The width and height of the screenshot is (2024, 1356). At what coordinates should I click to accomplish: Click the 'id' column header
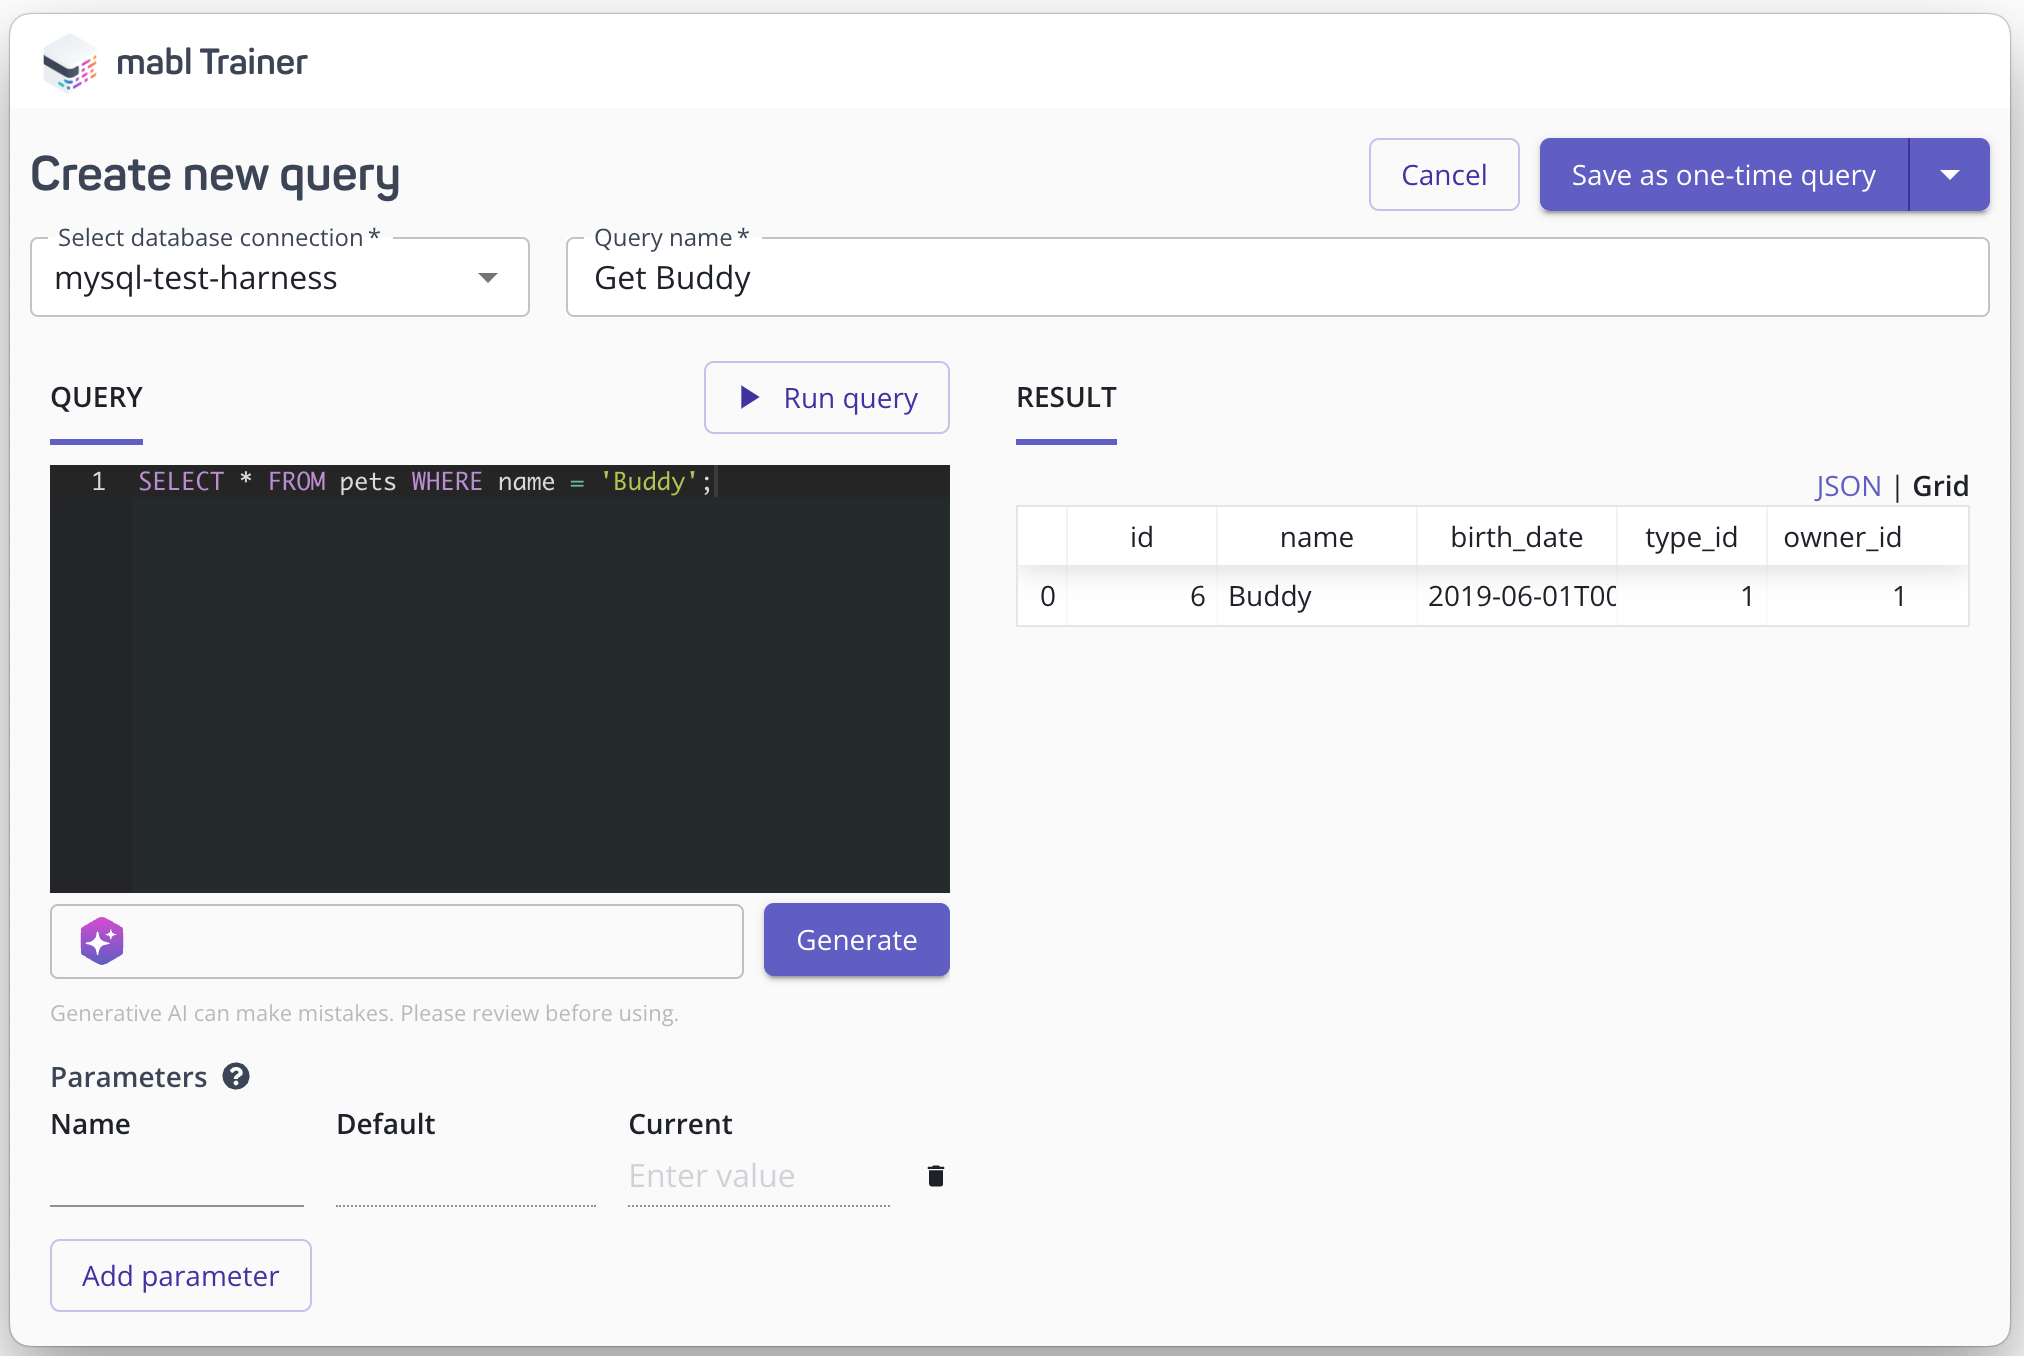click(1142, 537)
